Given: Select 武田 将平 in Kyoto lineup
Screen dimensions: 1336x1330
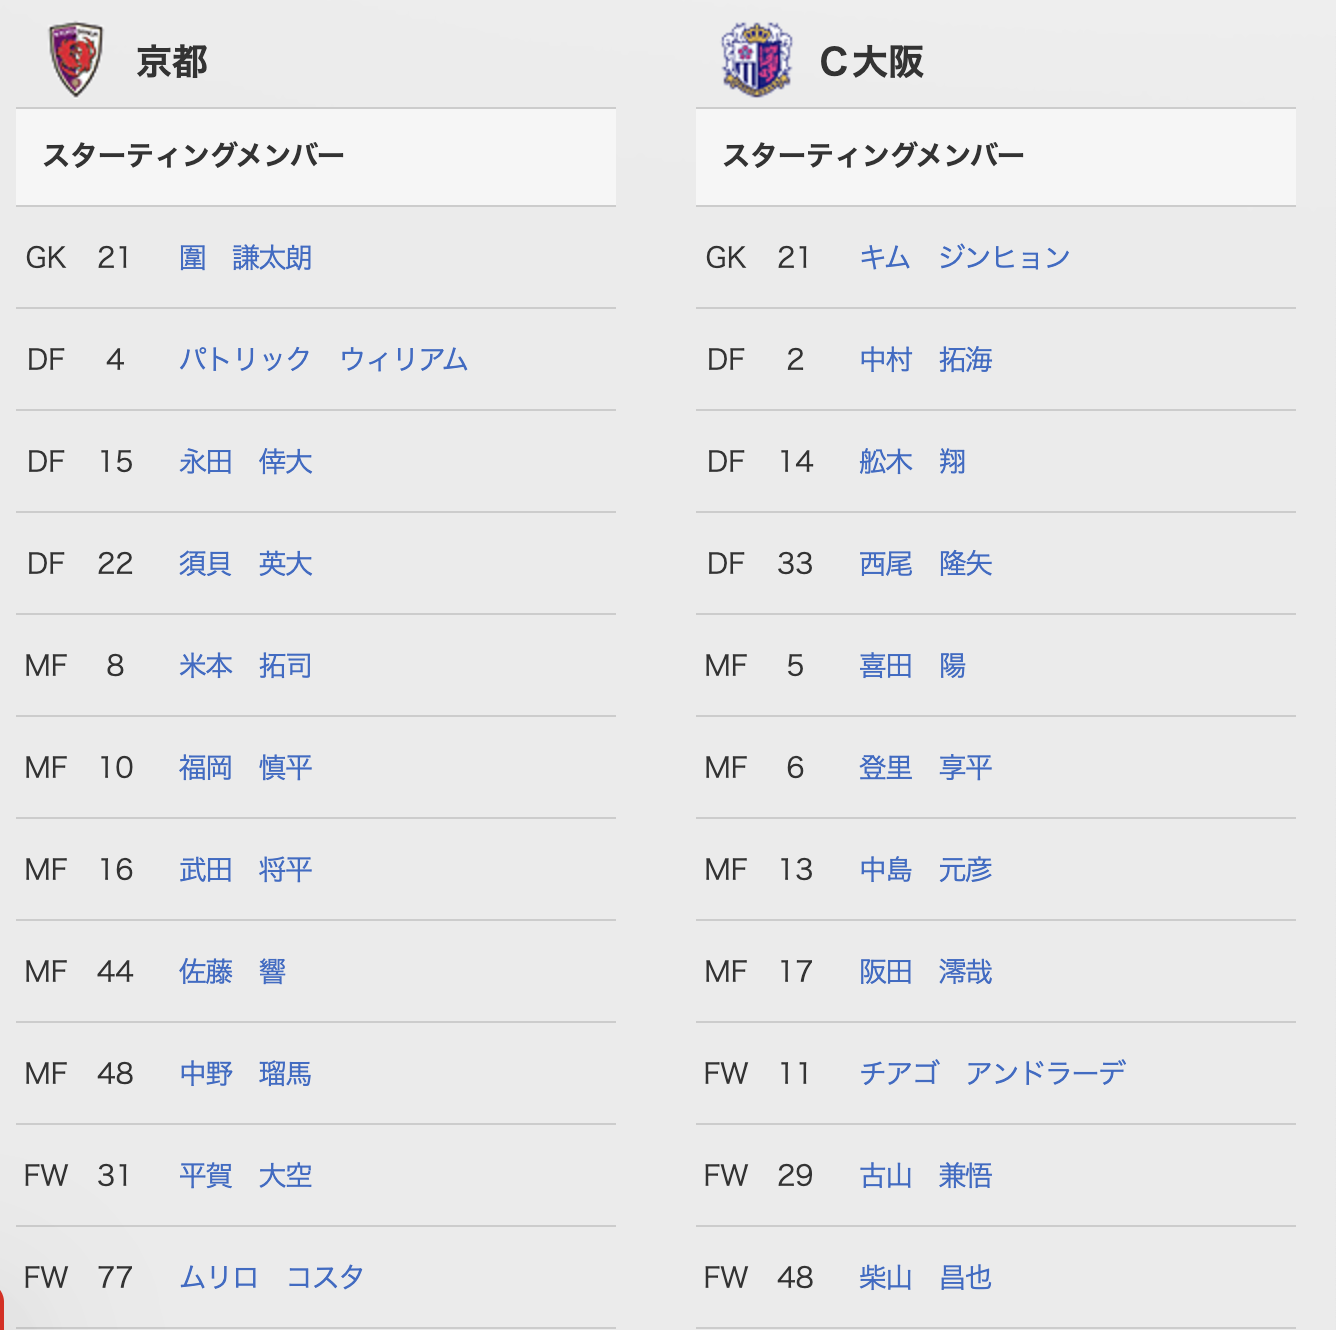Looking at the screenshot, I should (245, 870).
